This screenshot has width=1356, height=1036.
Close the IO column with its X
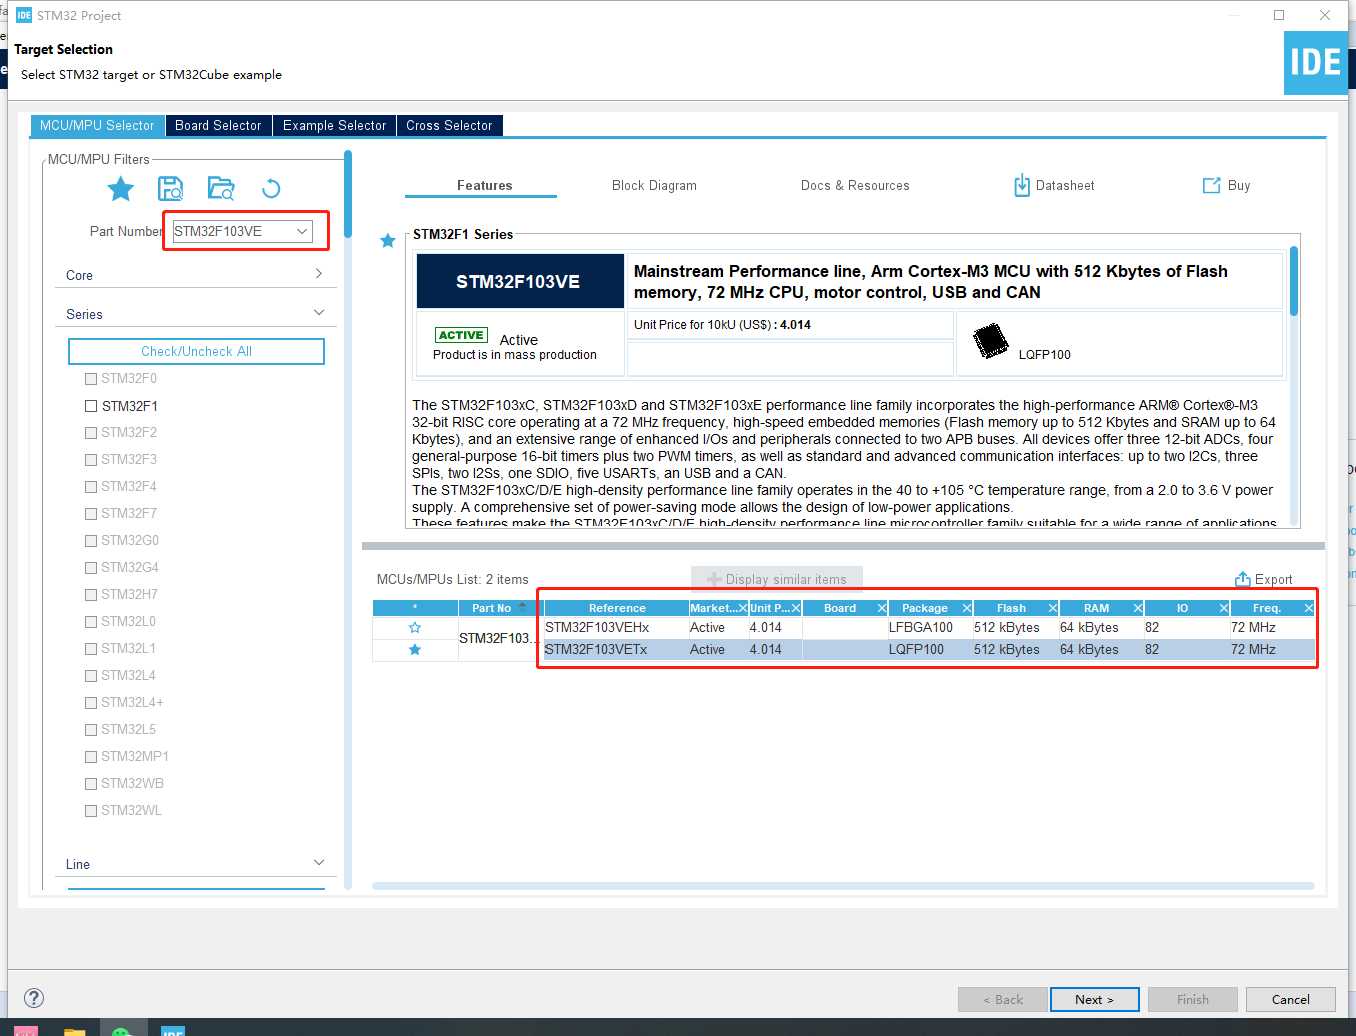pyautogui.click(x=1224, y=608)
